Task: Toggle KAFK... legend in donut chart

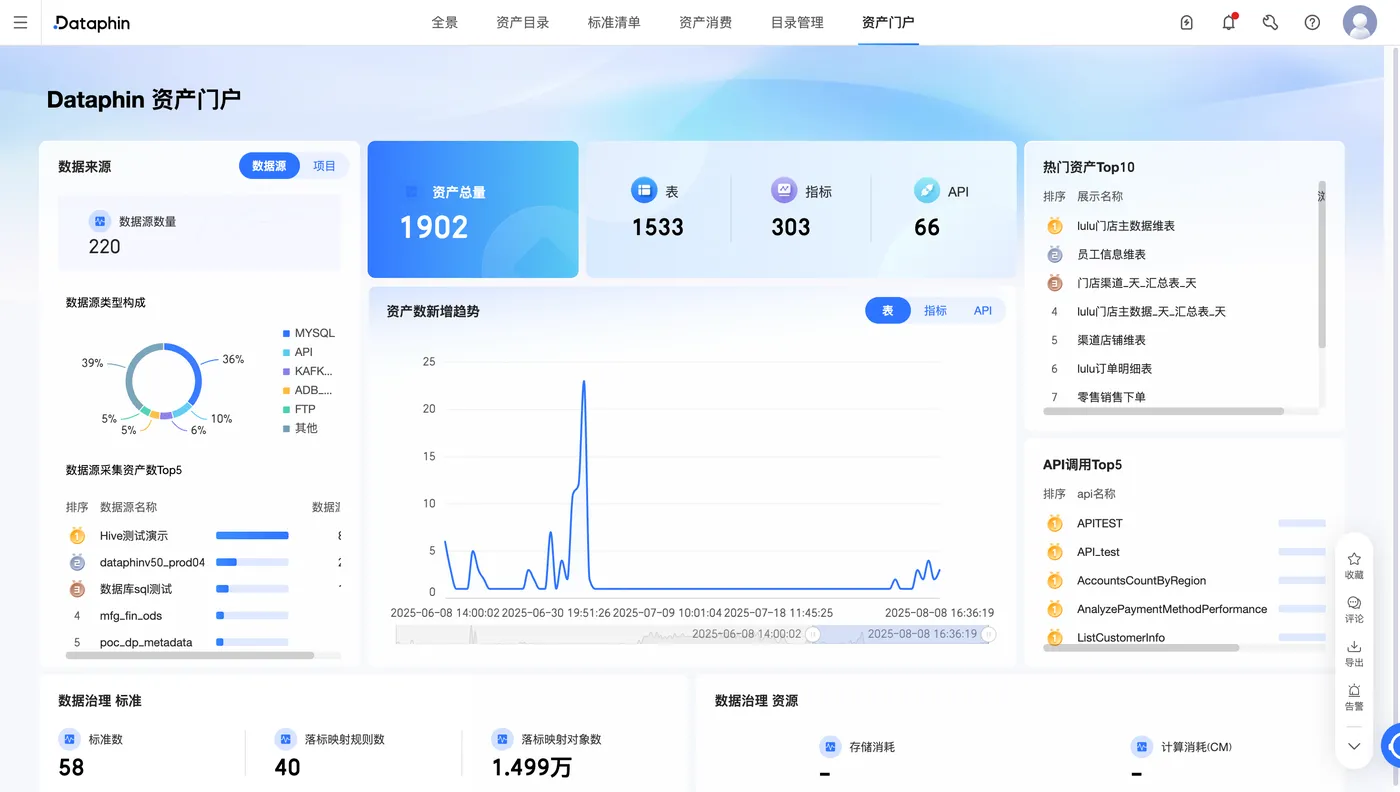Action: 308,371
